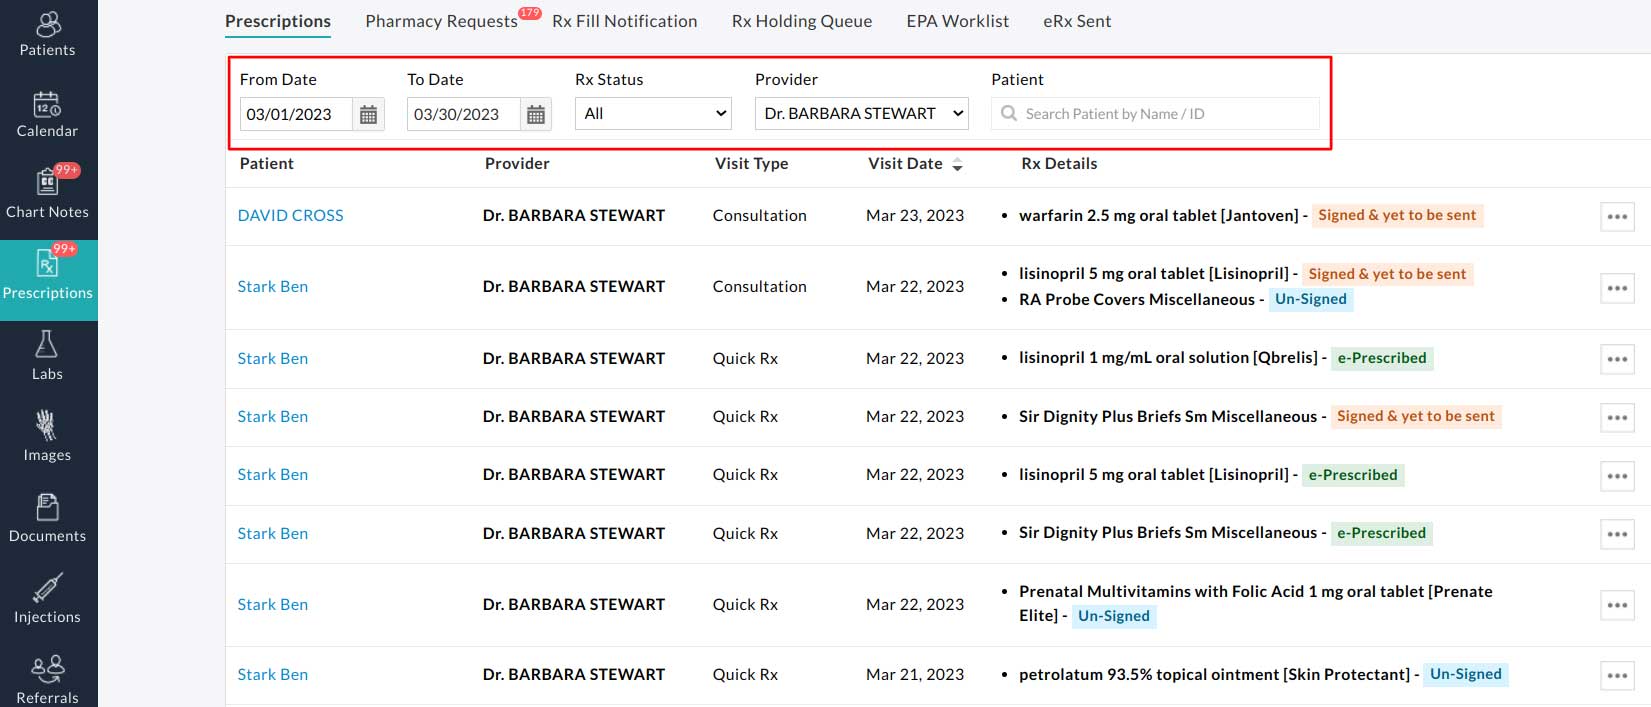Switch to the Rx Holding Queue tab
The width and height of the screenshot is (1651, 707).
pyautogui.click(x=801, y=21)
